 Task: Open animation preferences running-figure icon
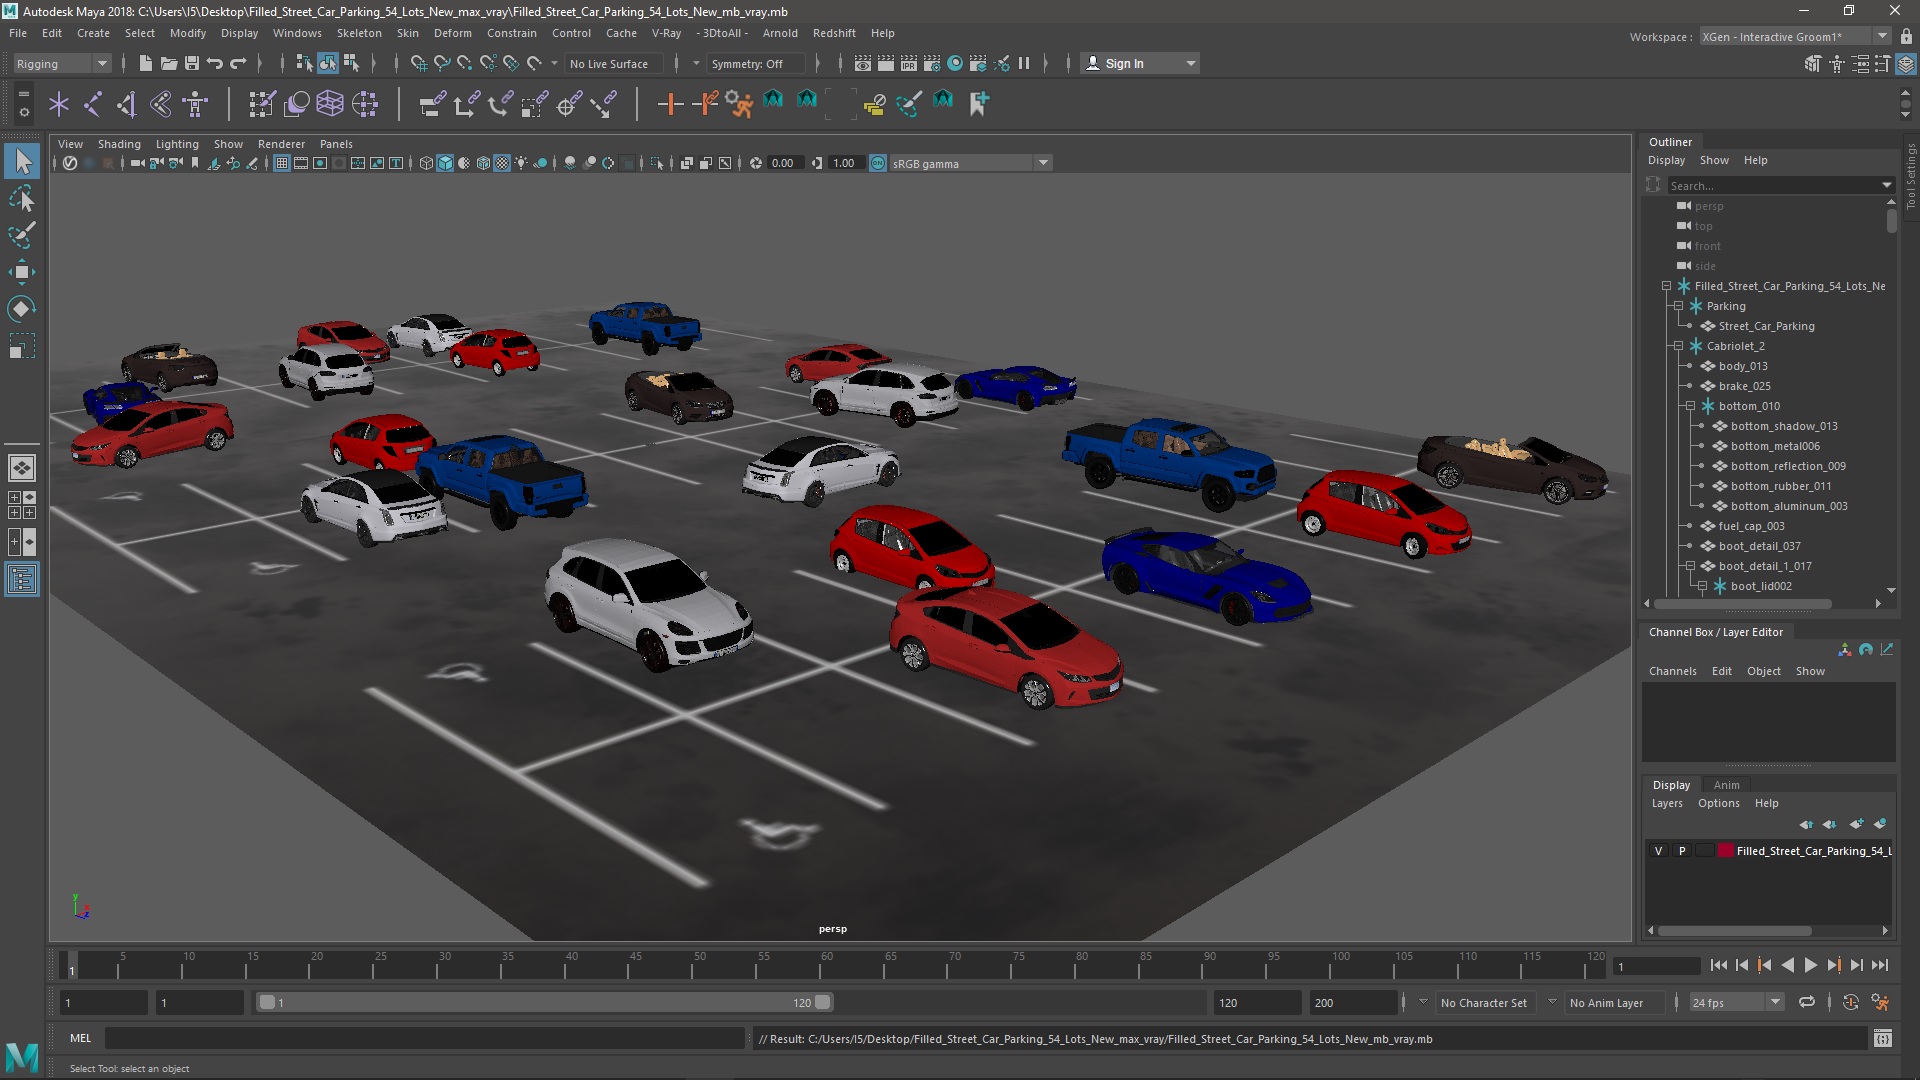click(x=1881, y=1002)
